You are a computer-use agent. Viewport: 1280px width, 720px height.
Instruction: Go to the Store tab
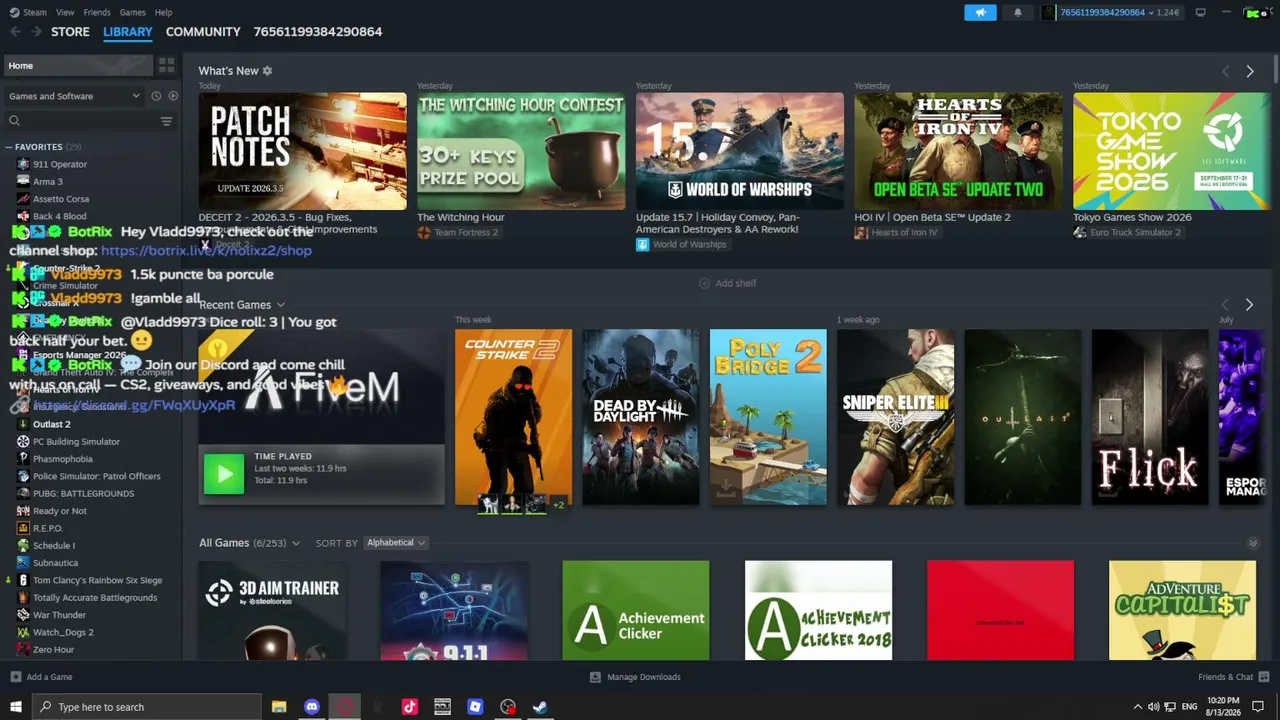tap(70, 32)
